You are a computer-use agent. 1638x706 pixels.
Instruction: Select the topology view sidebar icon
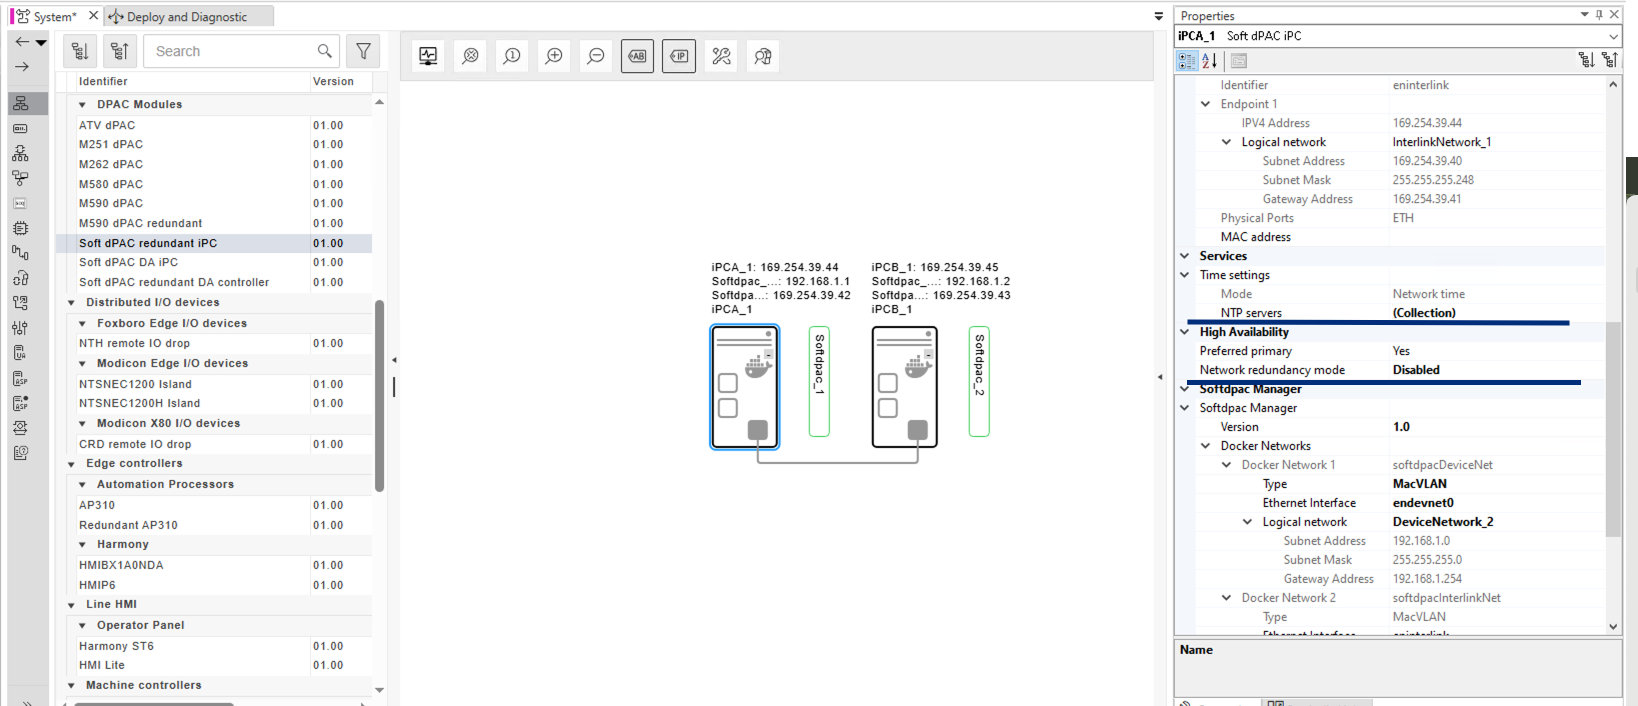(x=21, y=103)
